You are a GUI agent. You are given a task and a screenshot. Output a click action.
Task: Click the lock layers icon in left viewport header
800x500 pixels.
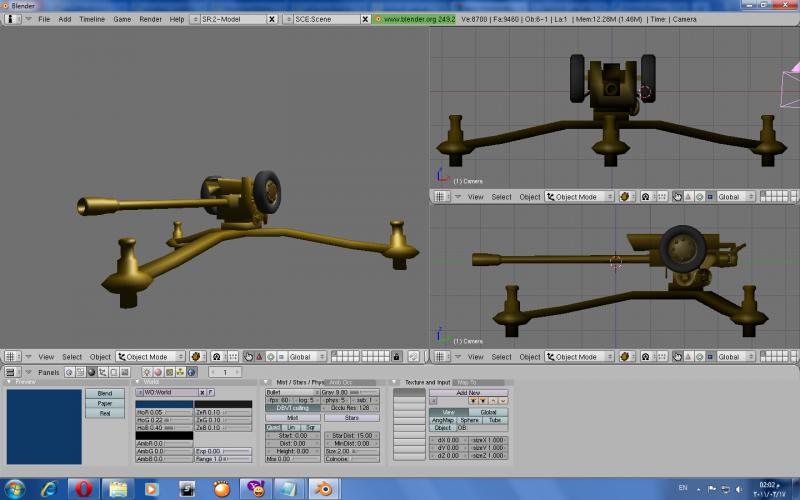(x=397, y=357)
